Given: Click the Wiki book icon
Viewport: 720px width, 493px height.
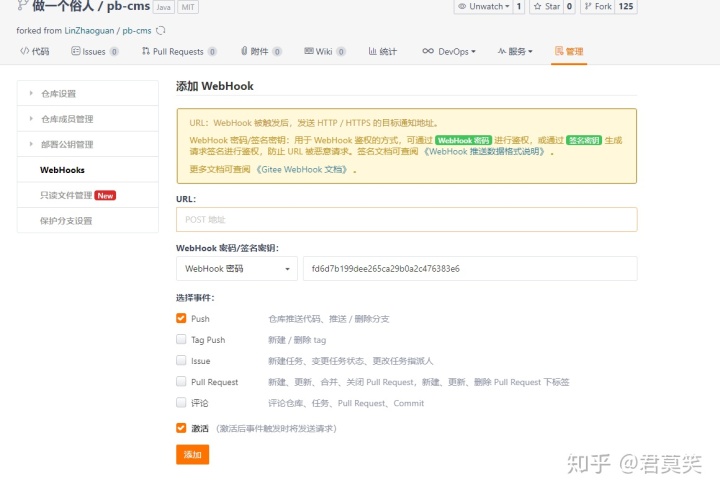Looking at the screenshot, I should 309,51.
